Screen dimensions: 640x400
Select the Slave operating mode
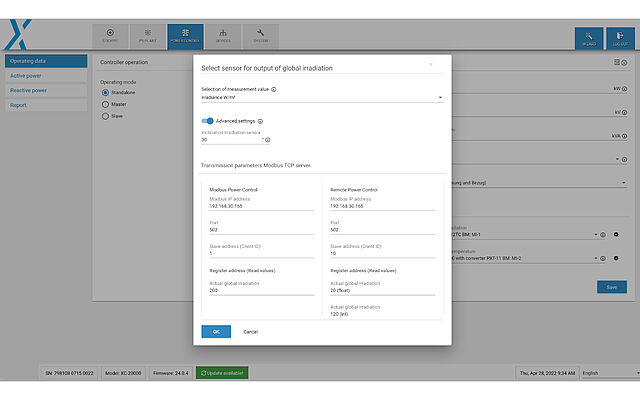(x=105, y=116)
